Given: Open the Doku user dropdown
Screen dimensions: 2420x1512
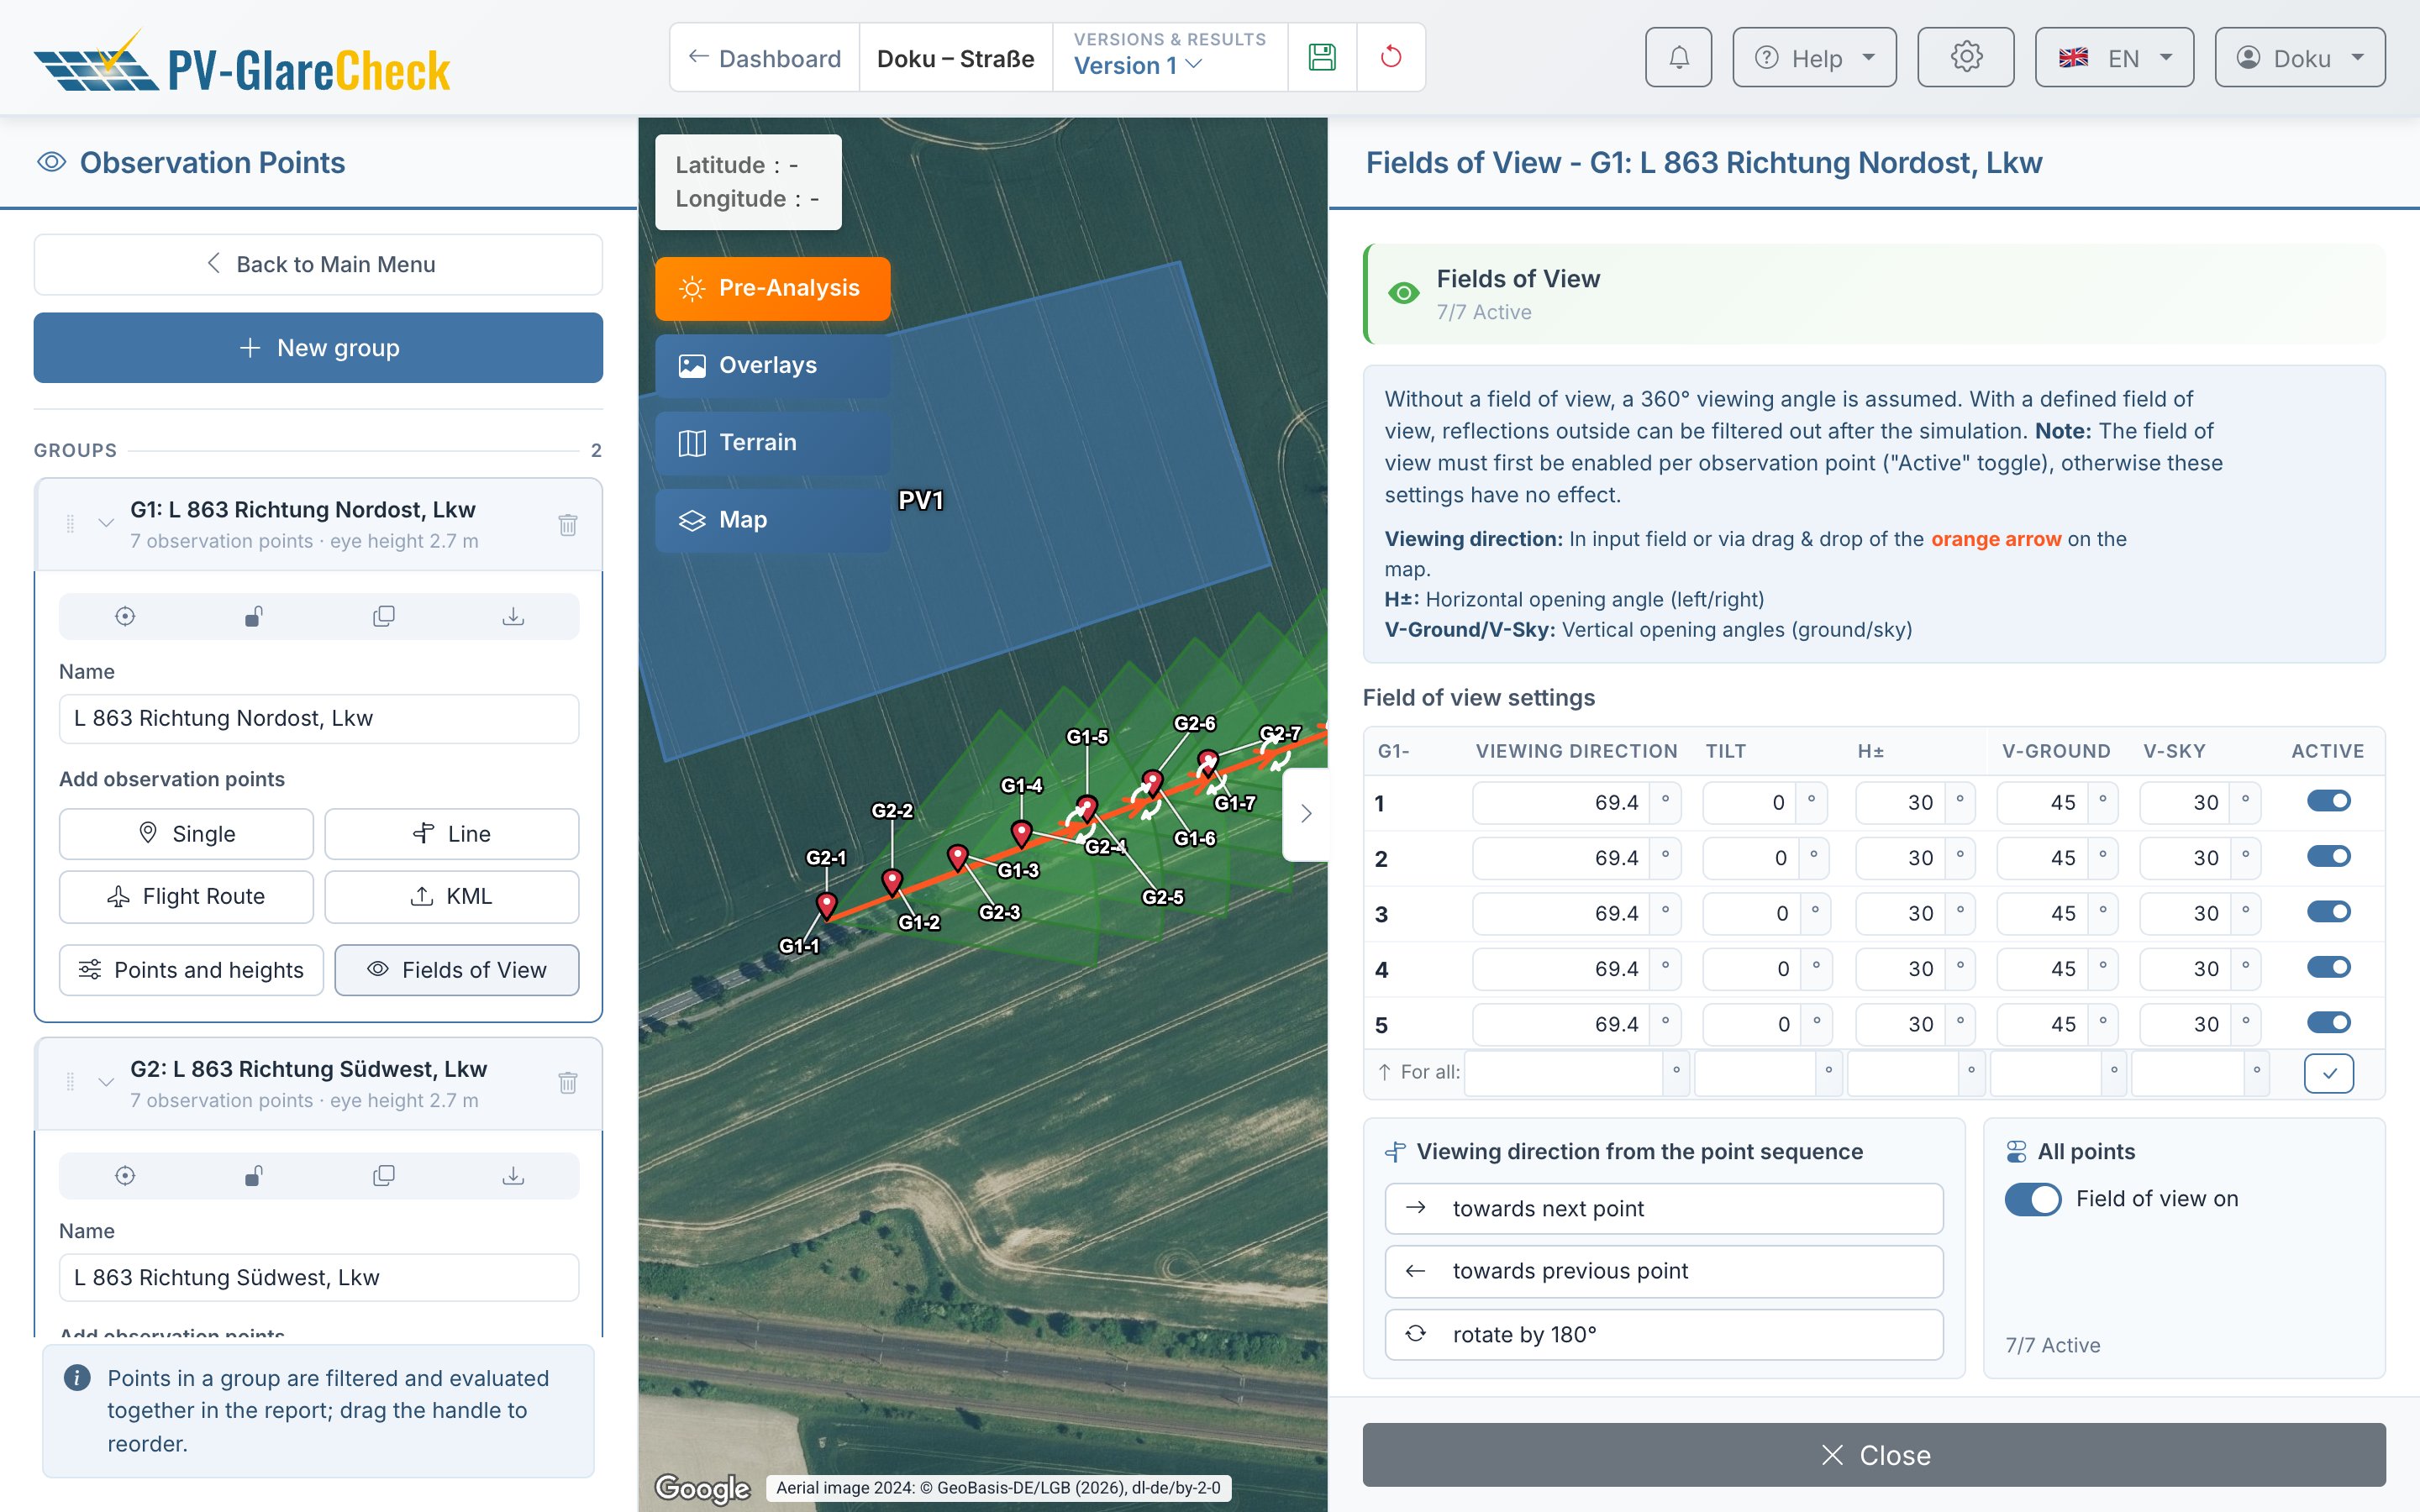Looking at the screenshot, I should [2299, 58].
